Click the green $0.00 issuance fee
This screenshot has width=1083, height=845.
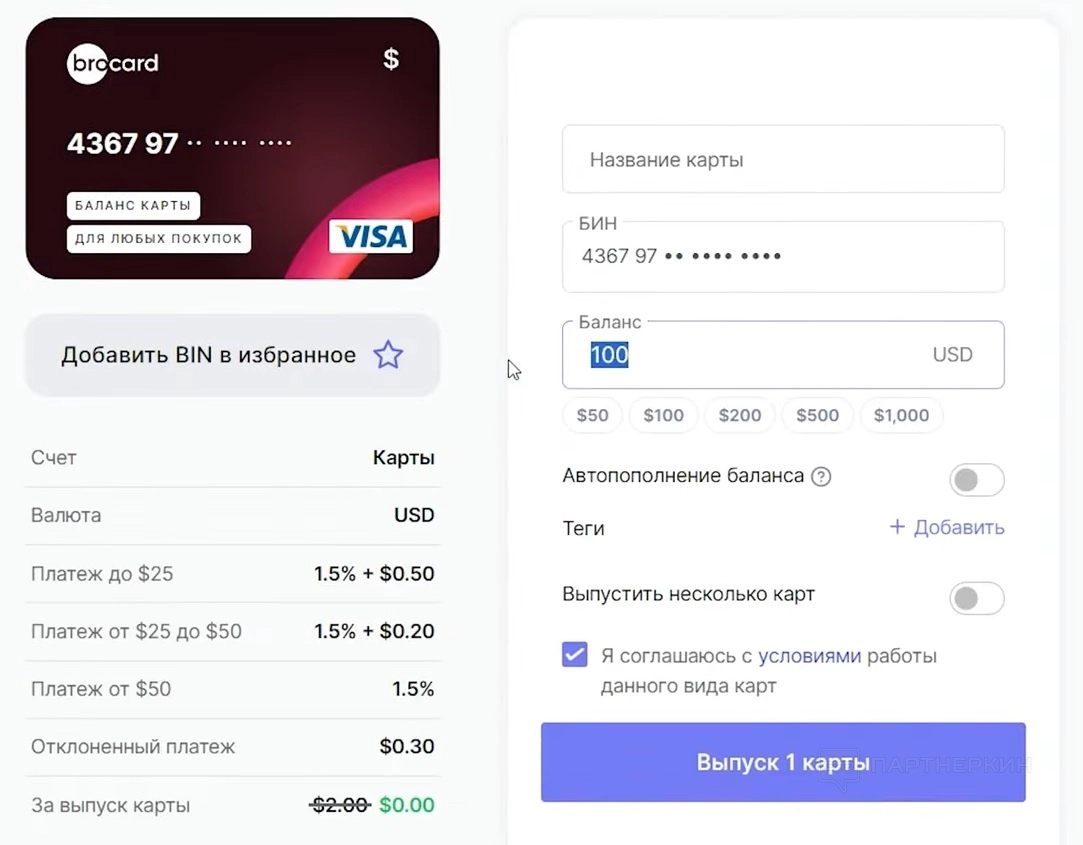point(407,805)
